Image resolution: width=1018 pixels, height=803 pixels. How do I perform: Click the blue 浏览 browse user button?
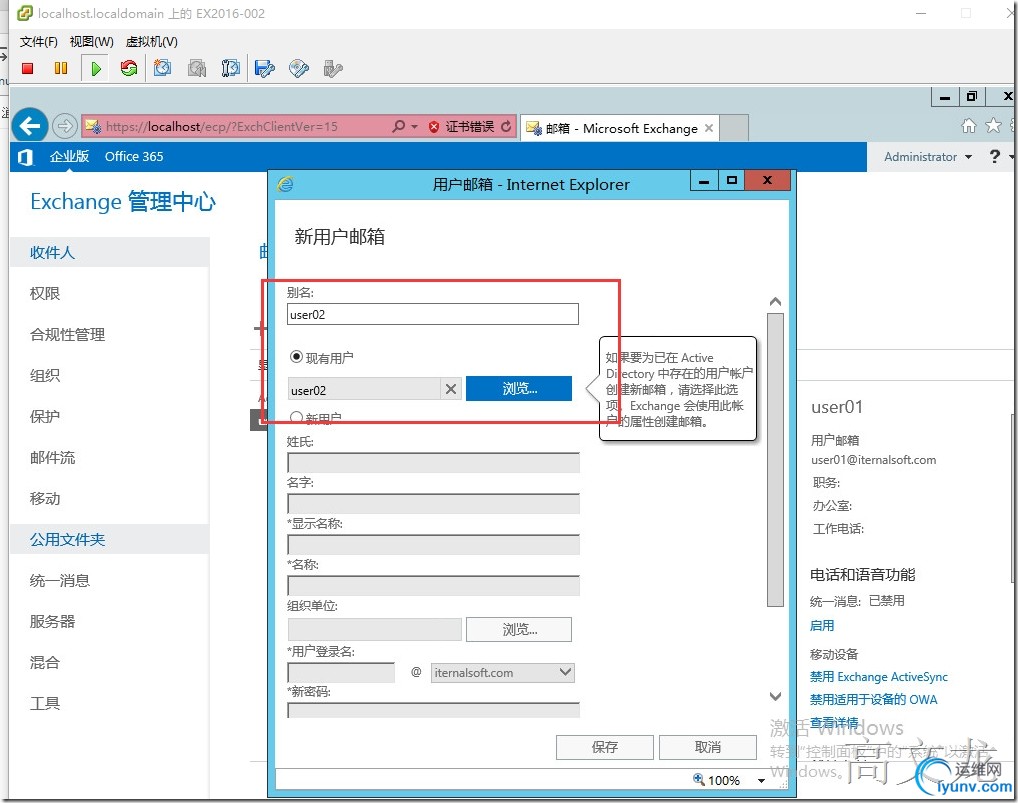click(x=519, y=388)
